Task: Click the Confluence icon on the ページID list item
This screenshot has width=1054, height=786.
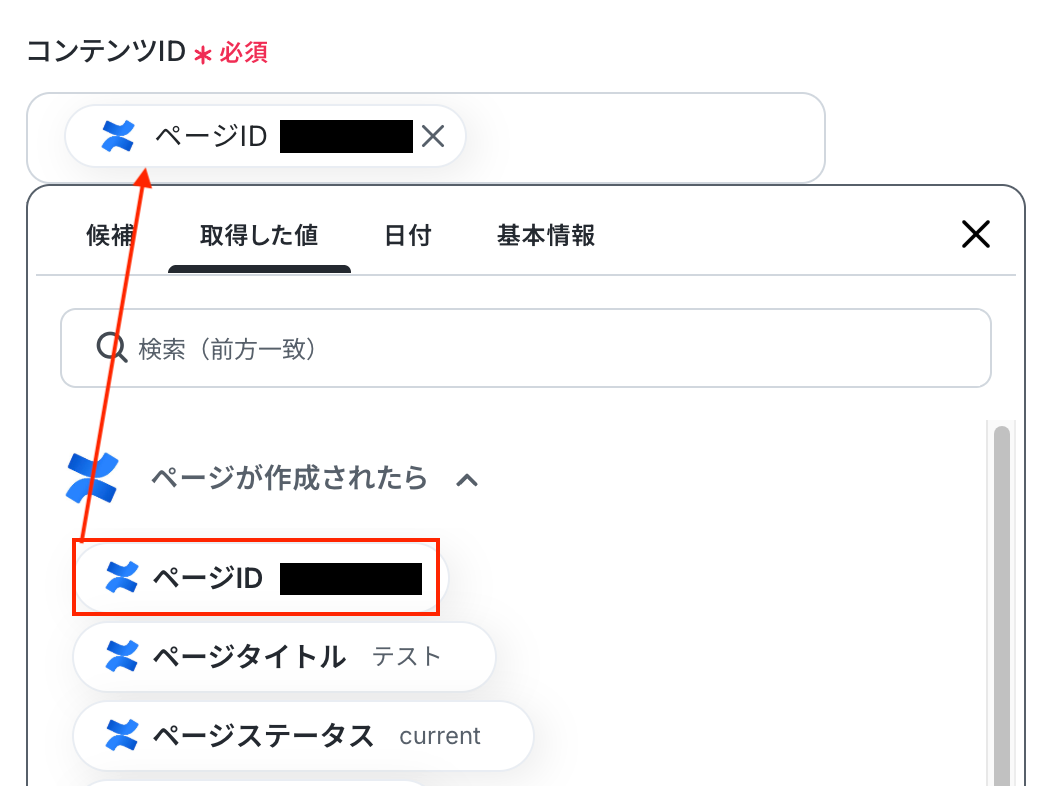Action: [x=122, y=578]
